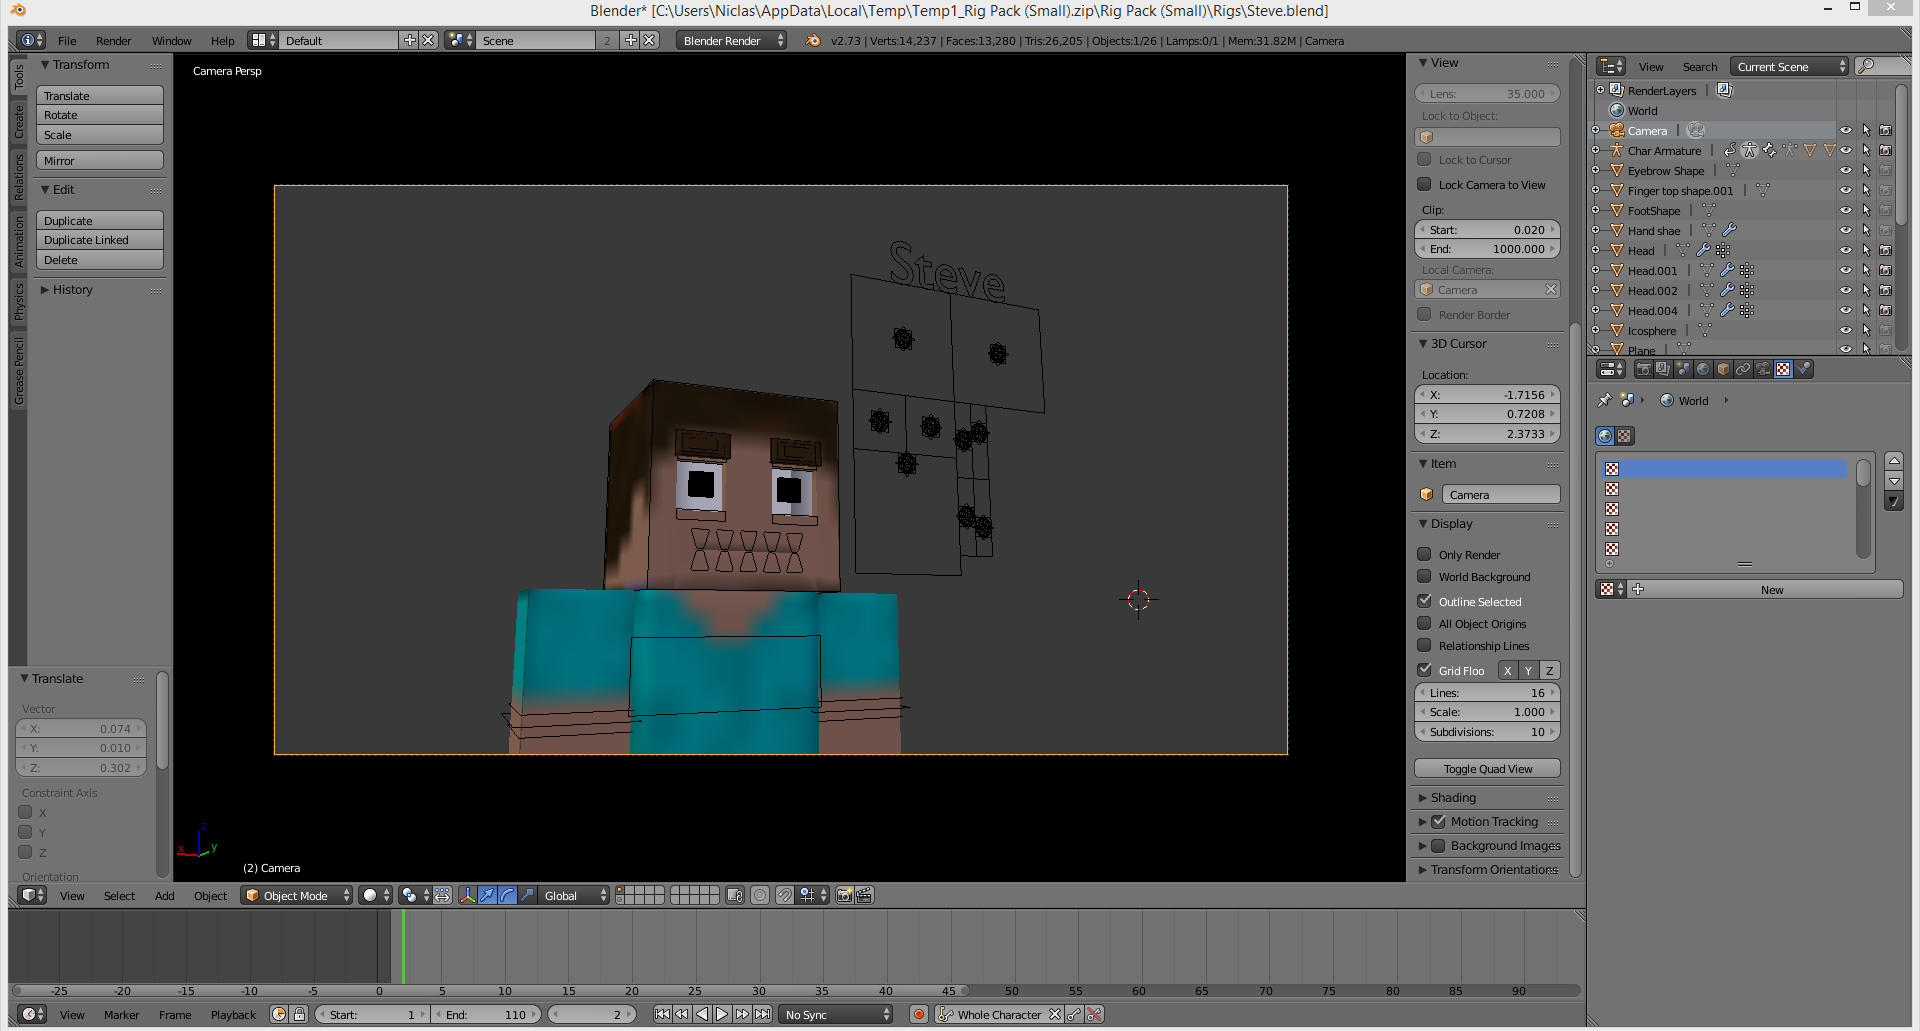Open the Object properties tab cube icon

click(x=1723, y=369)
